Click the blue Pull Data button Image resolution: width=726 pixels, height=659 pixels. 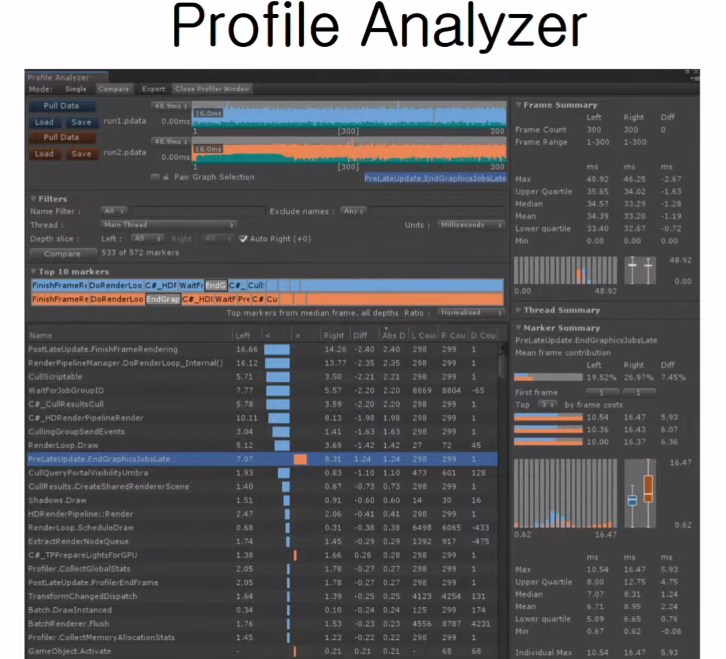pos(62,106)
